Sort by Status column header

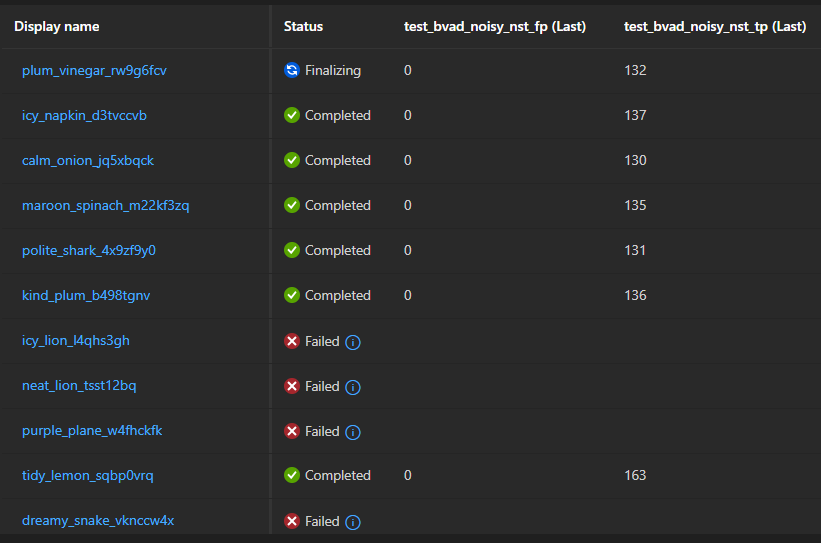(x=303, y=27)
